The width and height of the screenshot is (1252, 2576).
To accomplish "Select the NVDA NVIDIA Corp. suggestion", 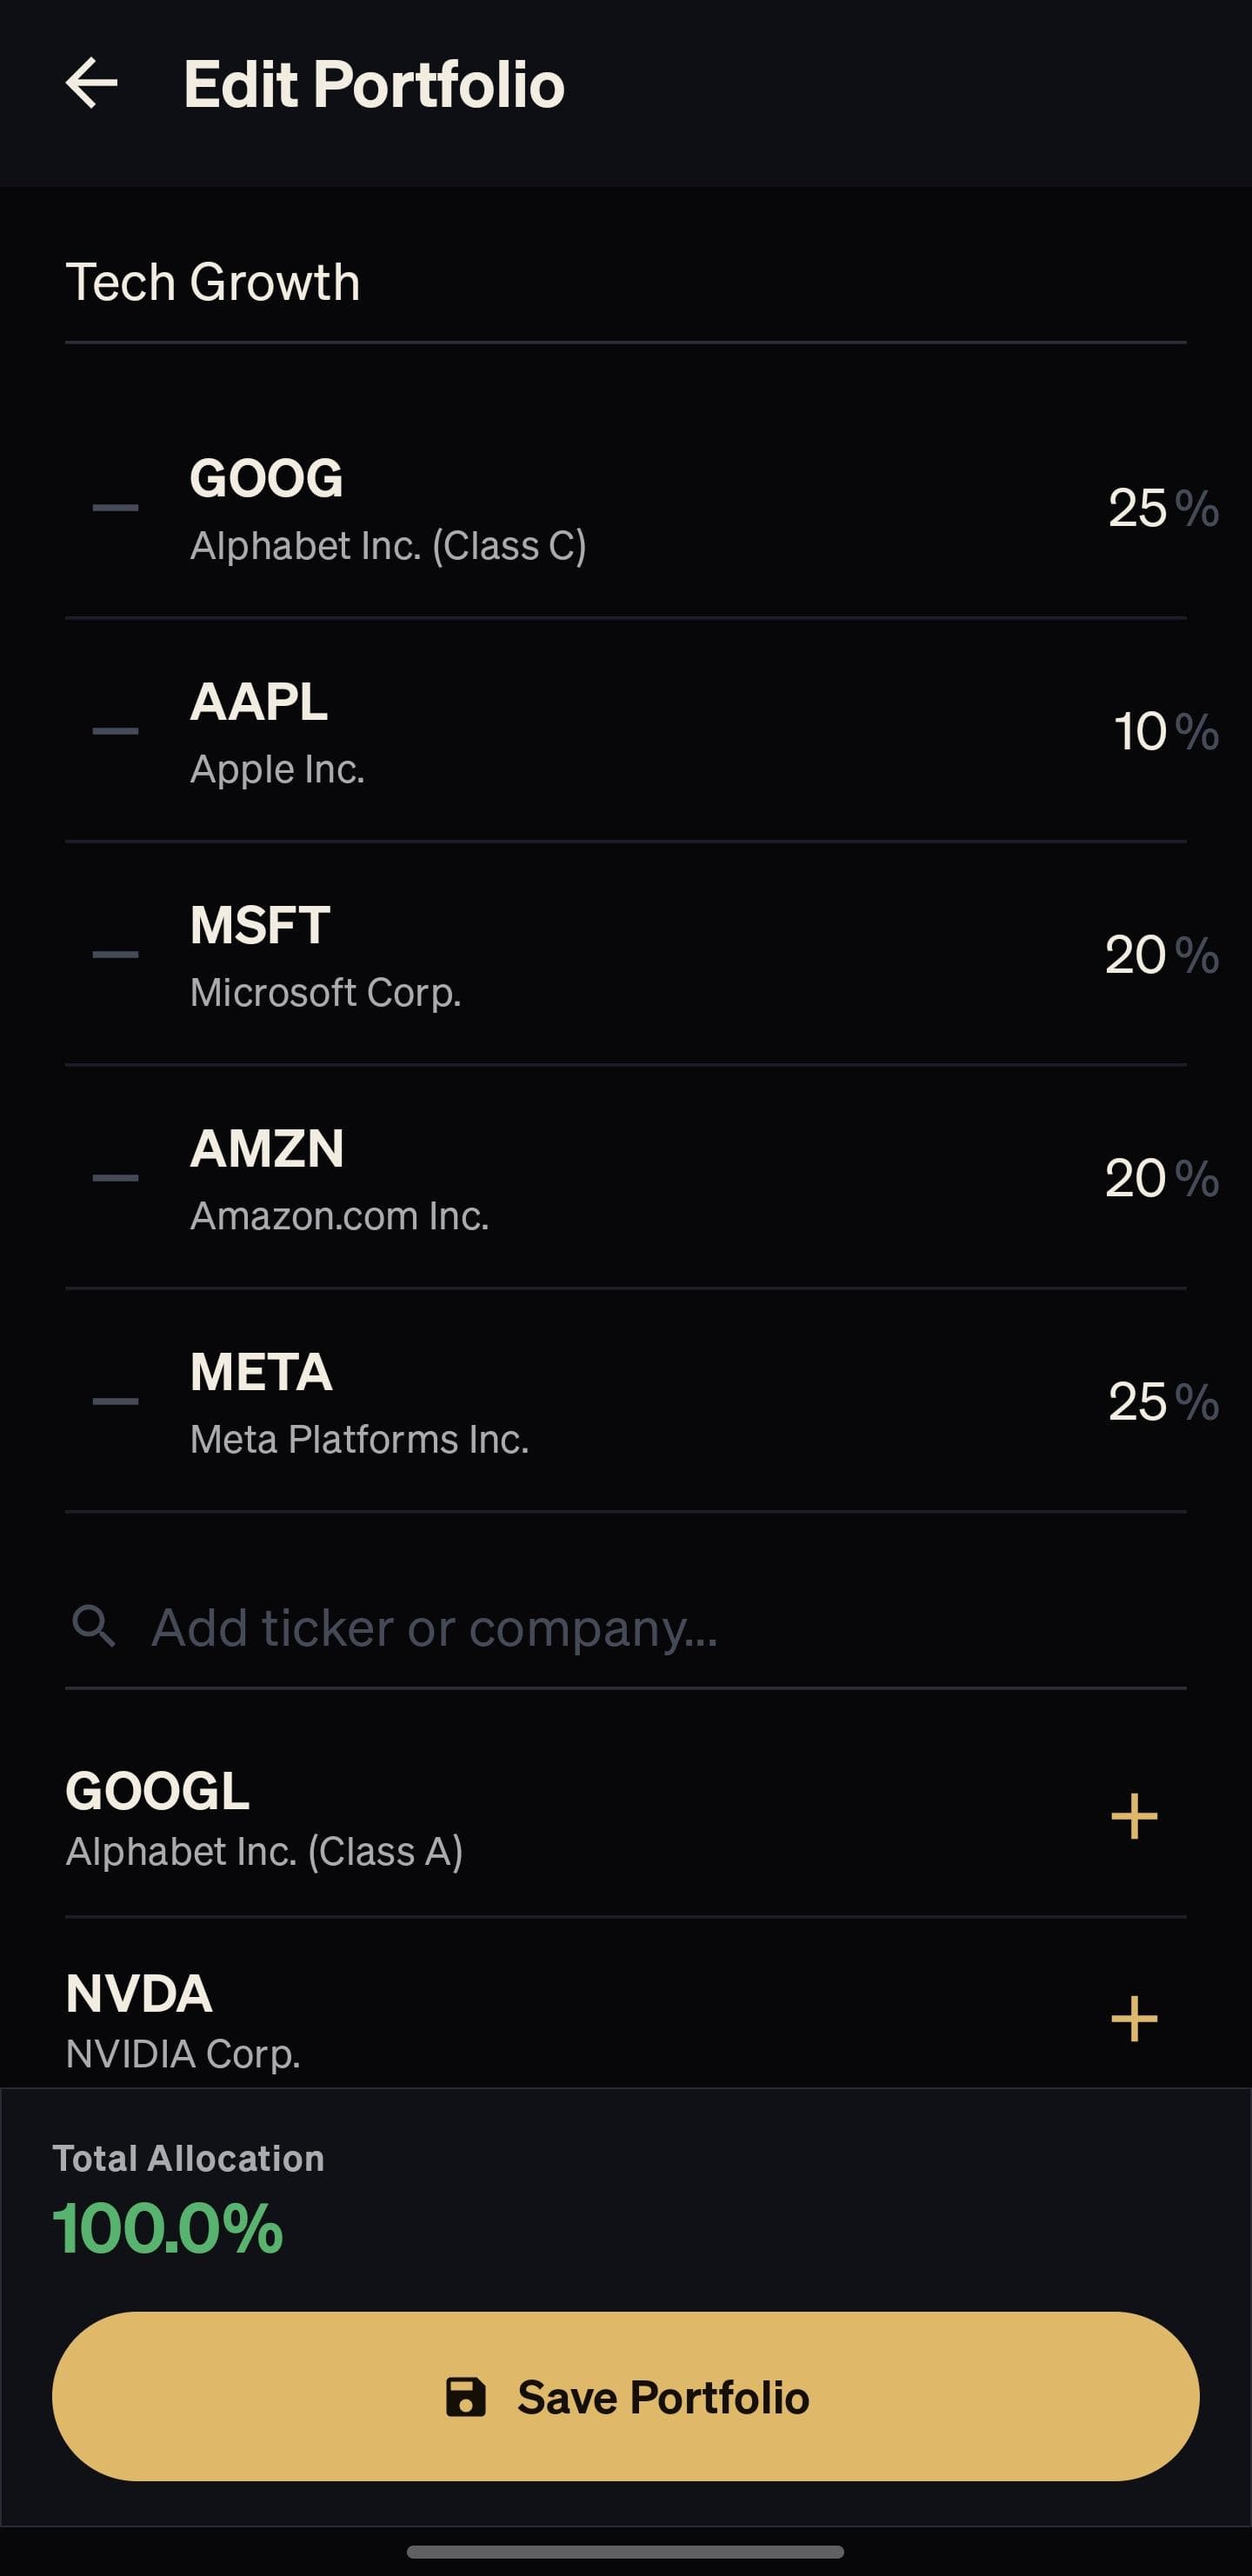I will tap(400, 2018).
